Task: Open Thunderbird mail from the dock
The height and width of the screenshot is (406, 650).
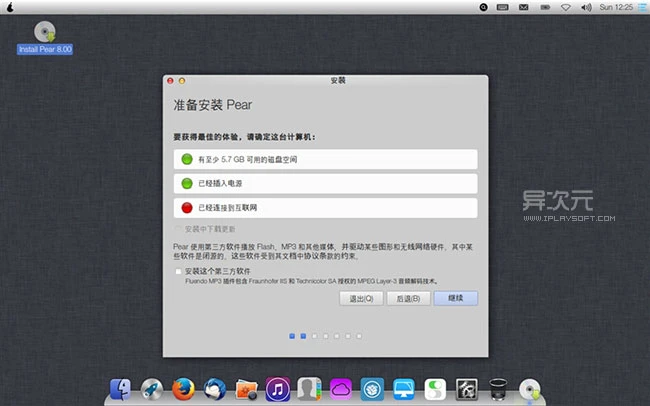Action: (215, 389)
